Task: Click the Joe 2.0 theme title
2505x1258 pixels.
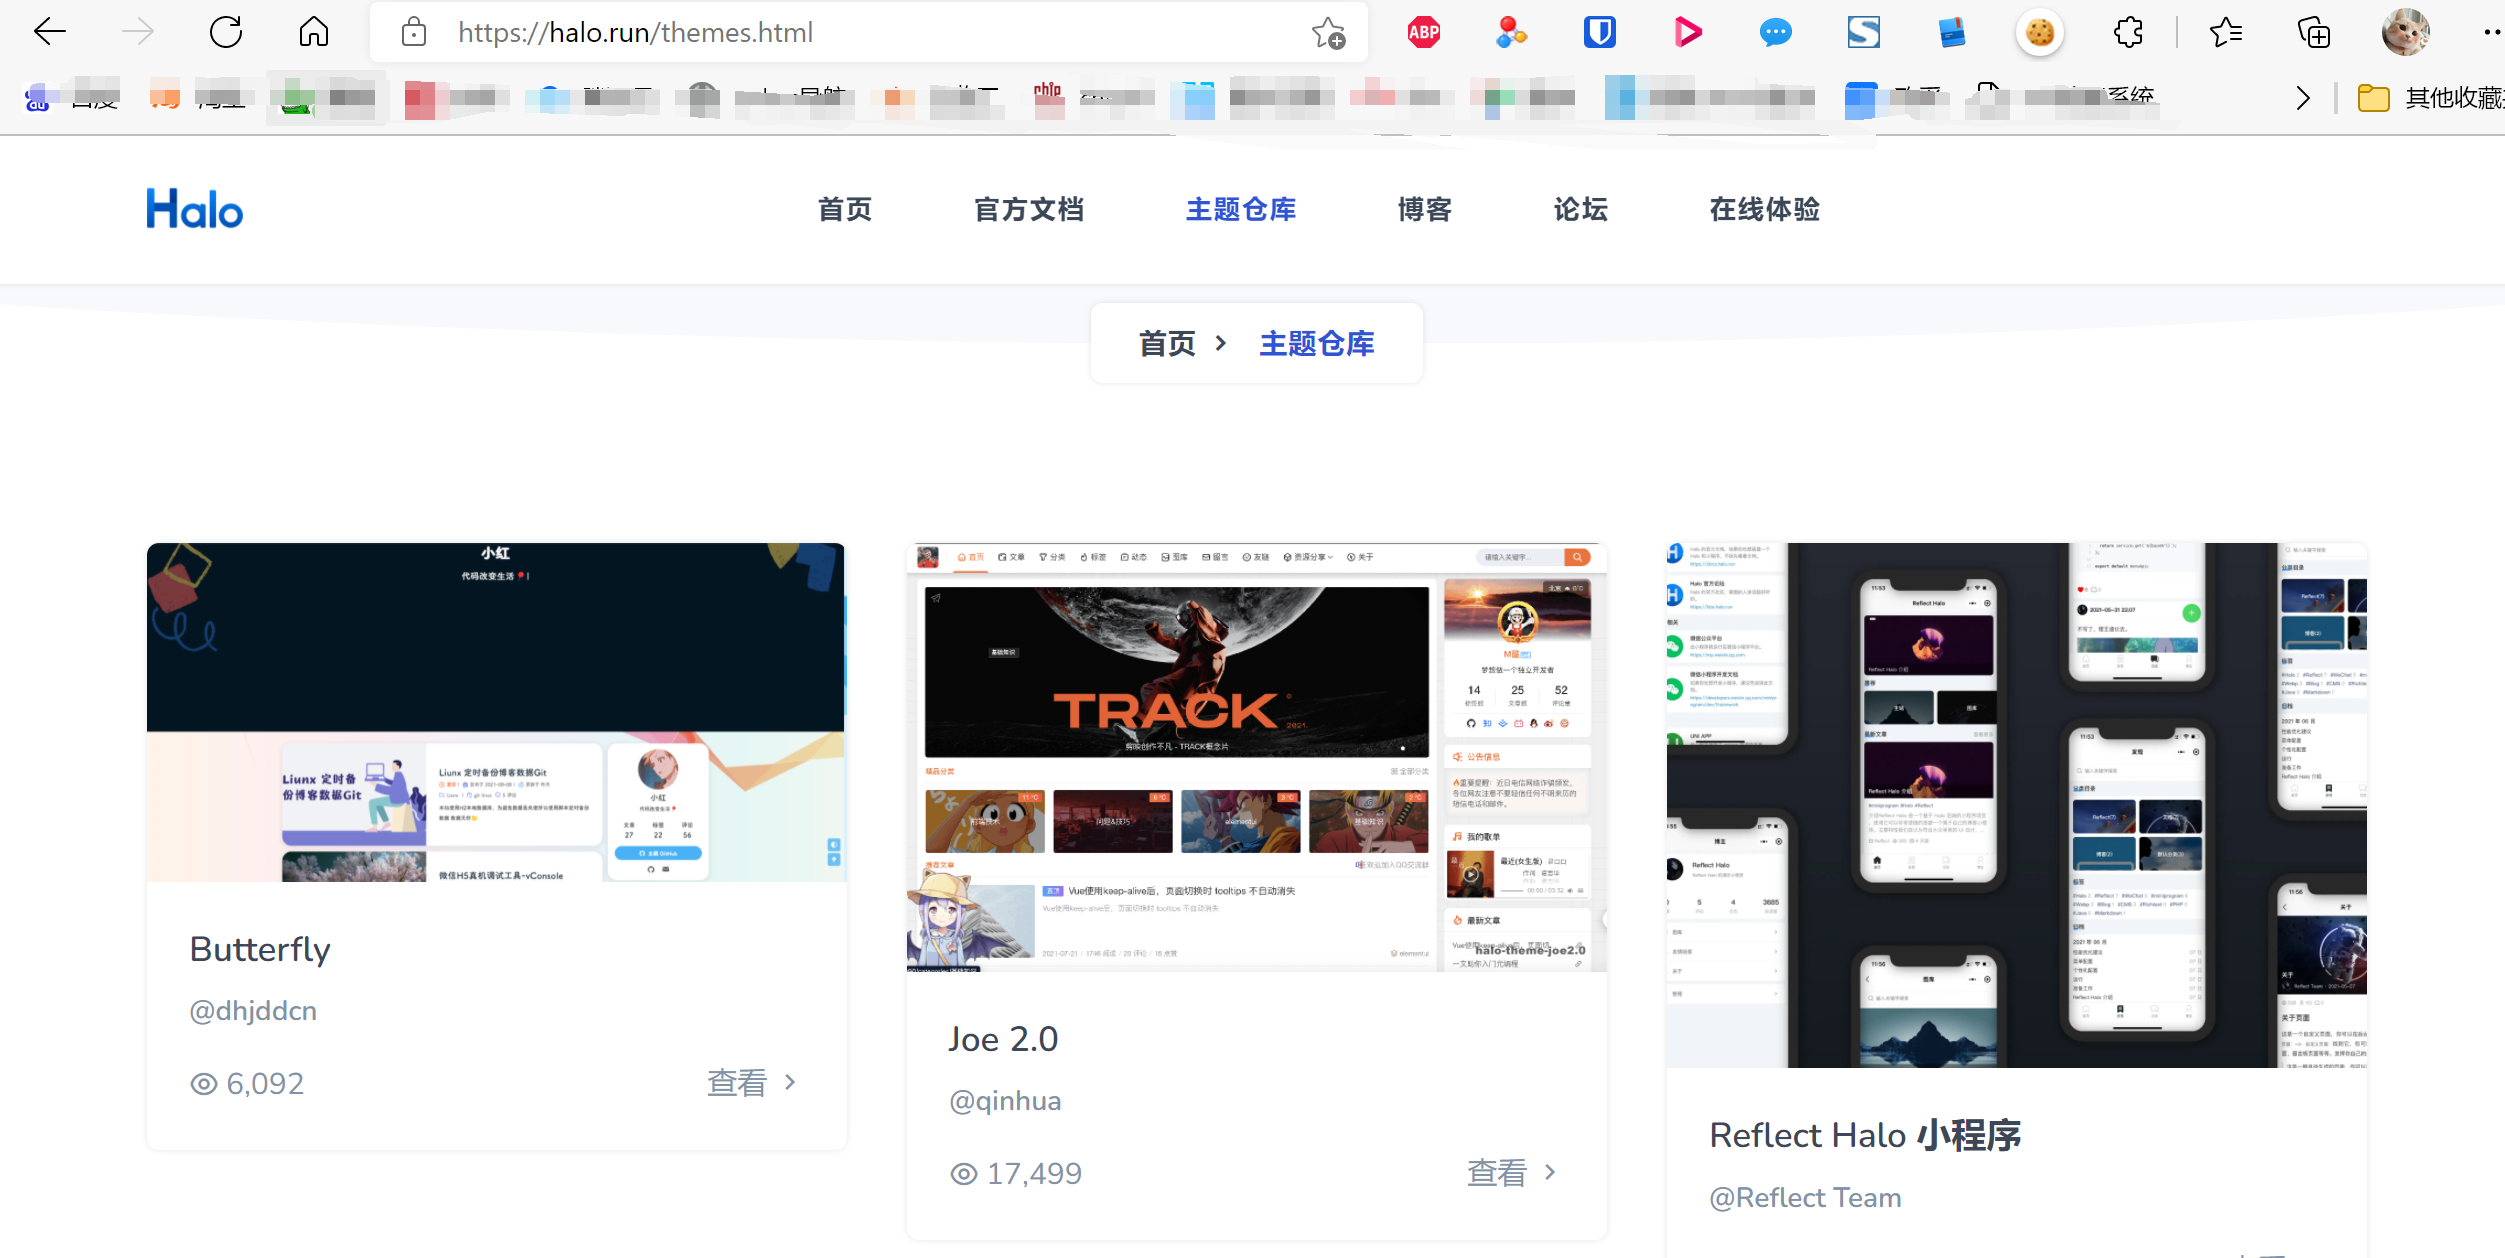Action: (x=1003, y=1039)
